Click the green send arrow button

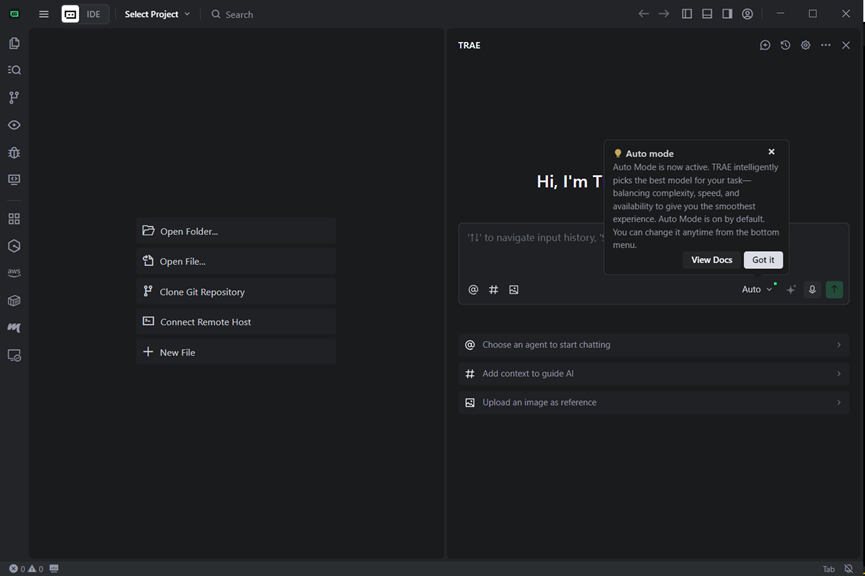click(x=834, y=290)
